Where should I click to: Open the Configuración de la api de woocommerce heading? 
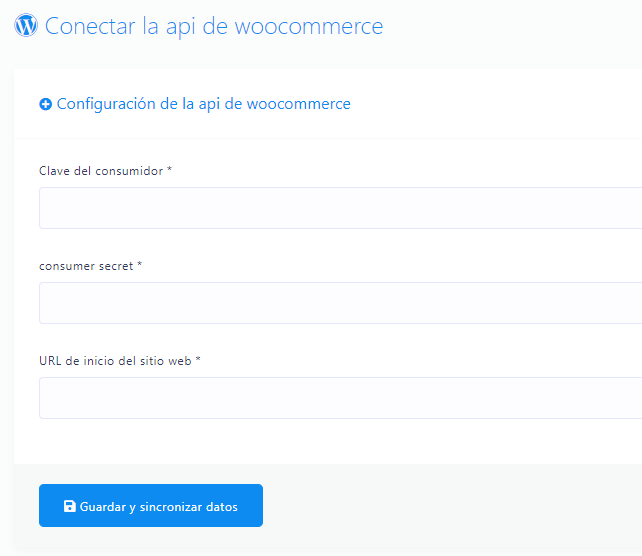[x=203, y=104]
